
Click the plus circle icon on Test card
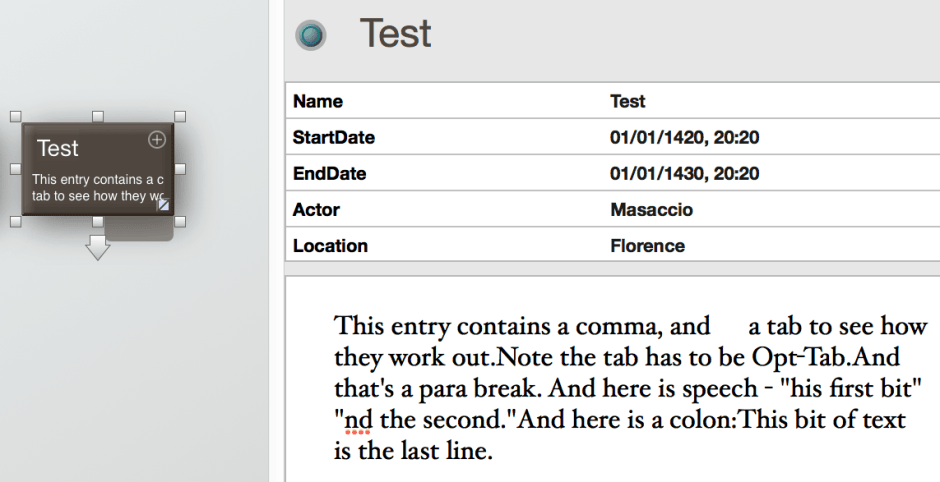[x=157, y=139]
